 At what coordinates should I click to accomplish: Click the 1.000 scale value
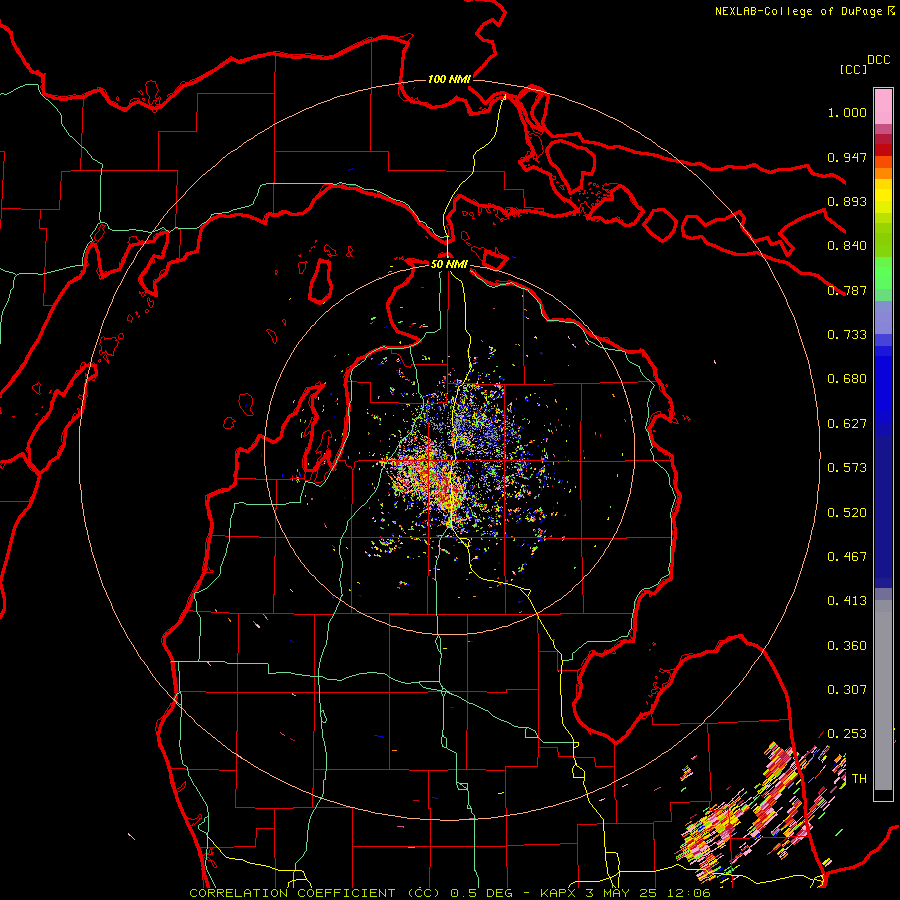pos(847,113)
